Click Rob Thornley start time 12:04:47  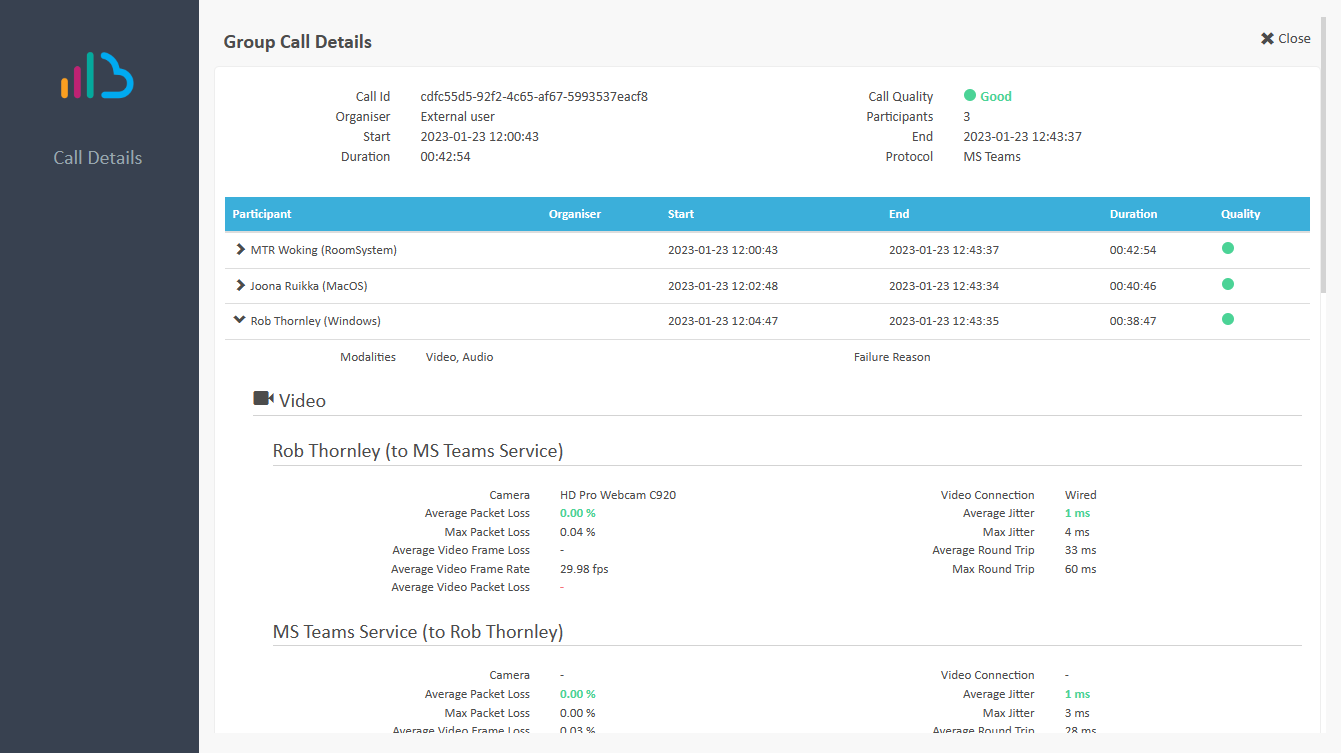point(723,321)
